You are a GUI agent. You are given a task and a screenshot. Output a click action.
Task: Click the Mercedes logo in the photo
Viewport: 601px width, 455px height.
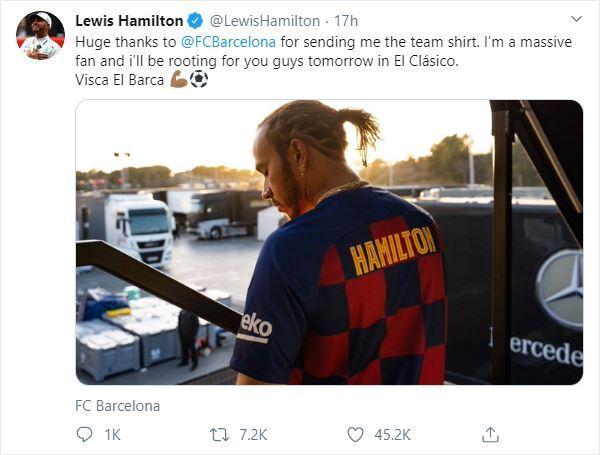pos(559,289)
